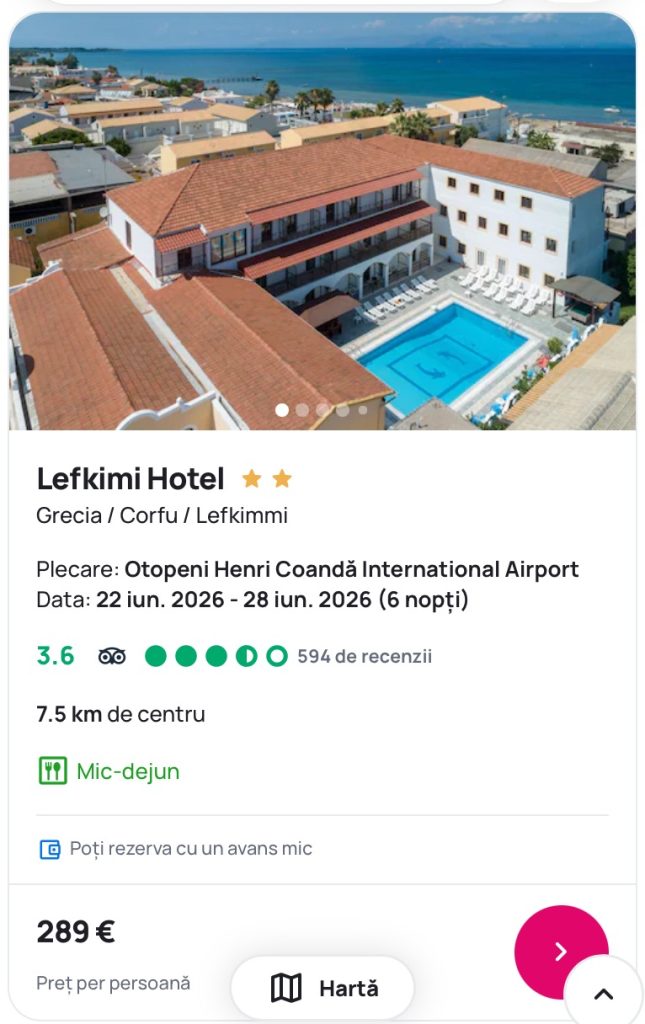Select the fourth carousel dot indicator
Viewport: 645px width, 1024px height.
343,410
